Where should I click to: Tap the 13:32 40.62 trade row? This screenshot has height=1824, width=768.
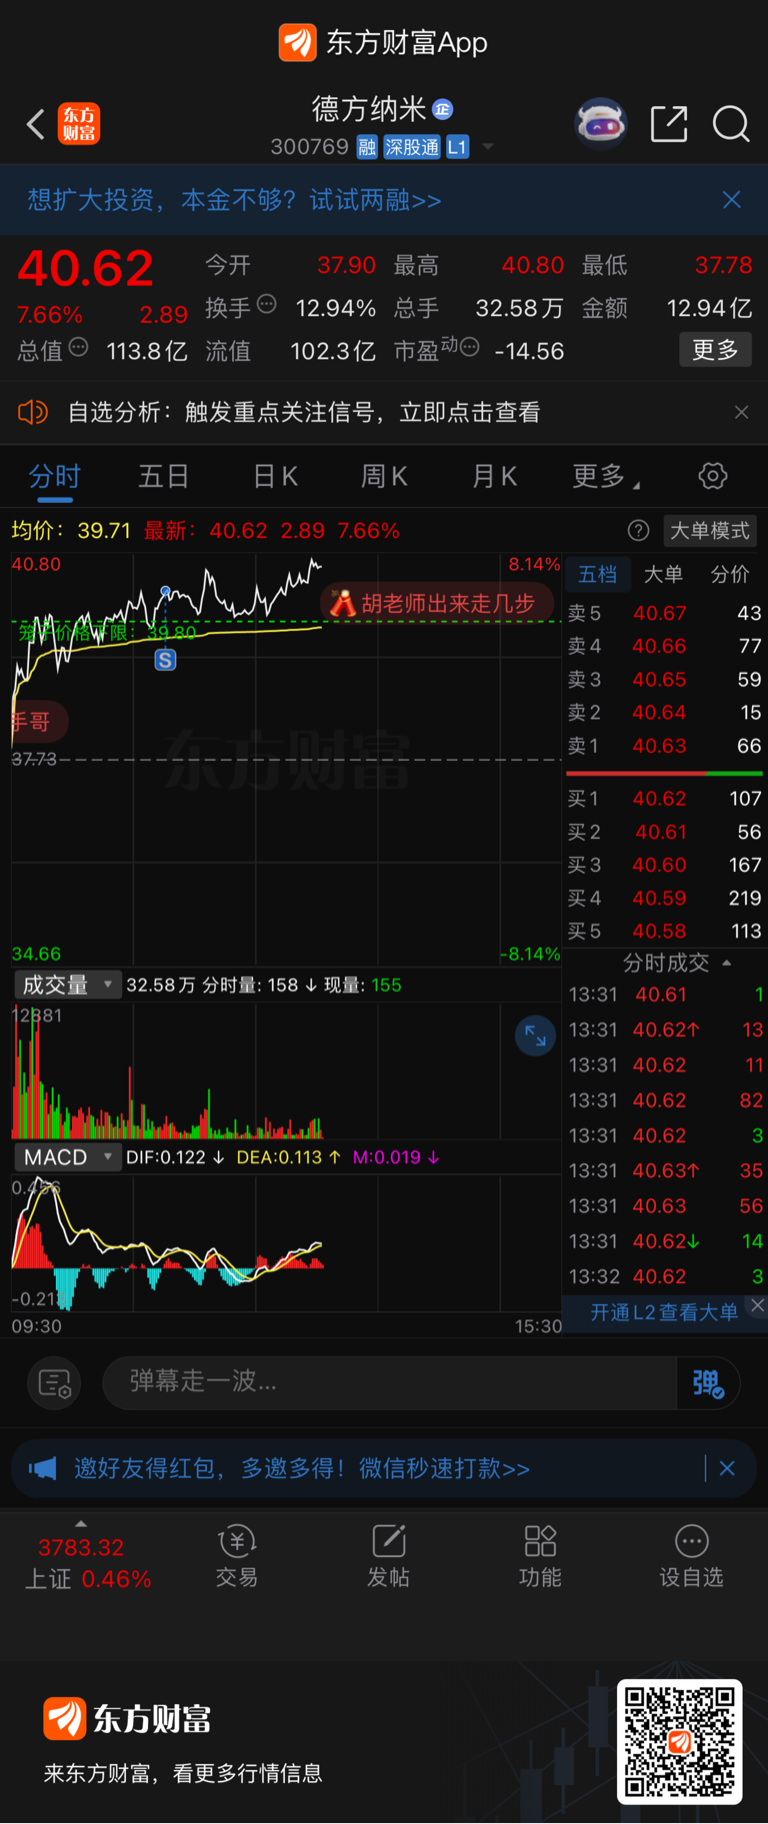click(x=666, y=1276)
